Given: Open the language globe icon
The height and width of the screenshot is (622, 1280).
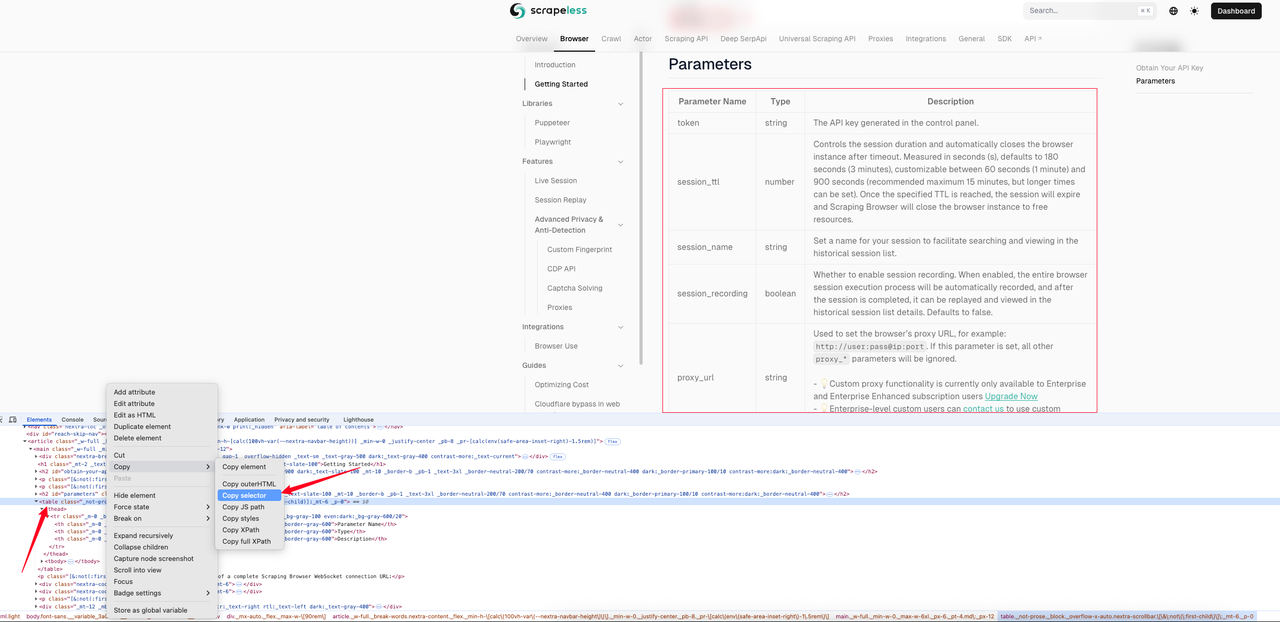Looking at the screenshot, I should [x=1173, y=11].
